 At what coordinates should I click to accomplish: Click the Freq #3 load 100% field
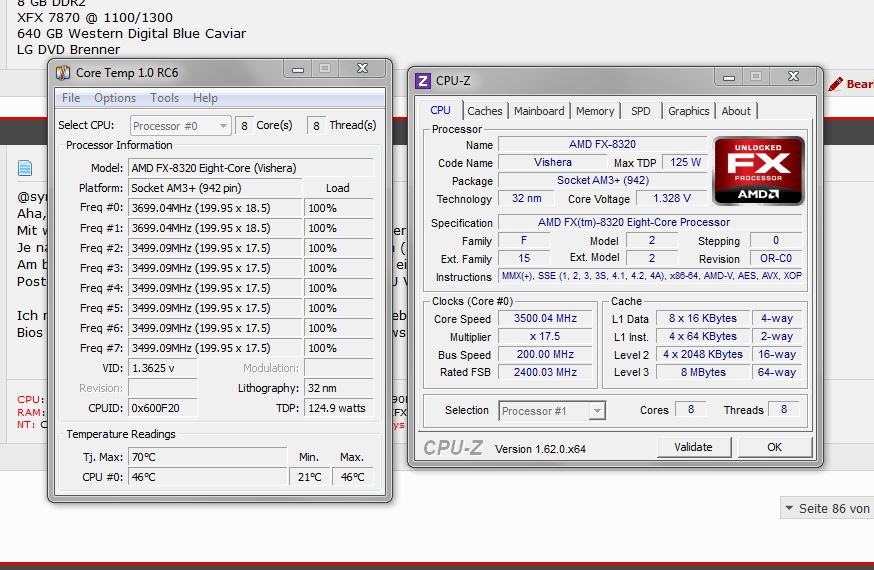click(x=338, y=268)
